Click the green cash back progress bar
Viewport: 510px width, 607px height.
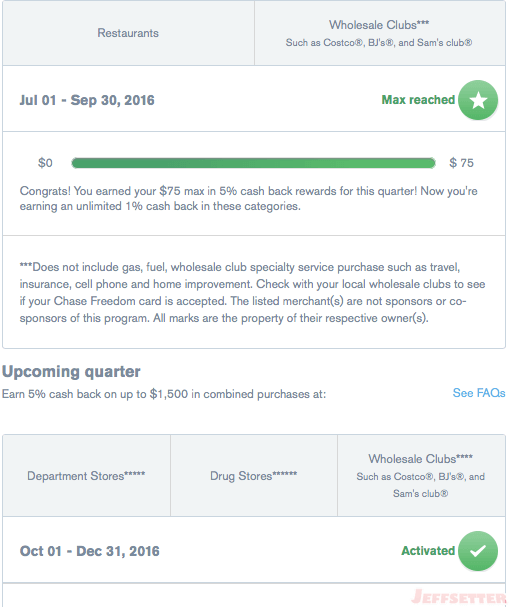254,163
